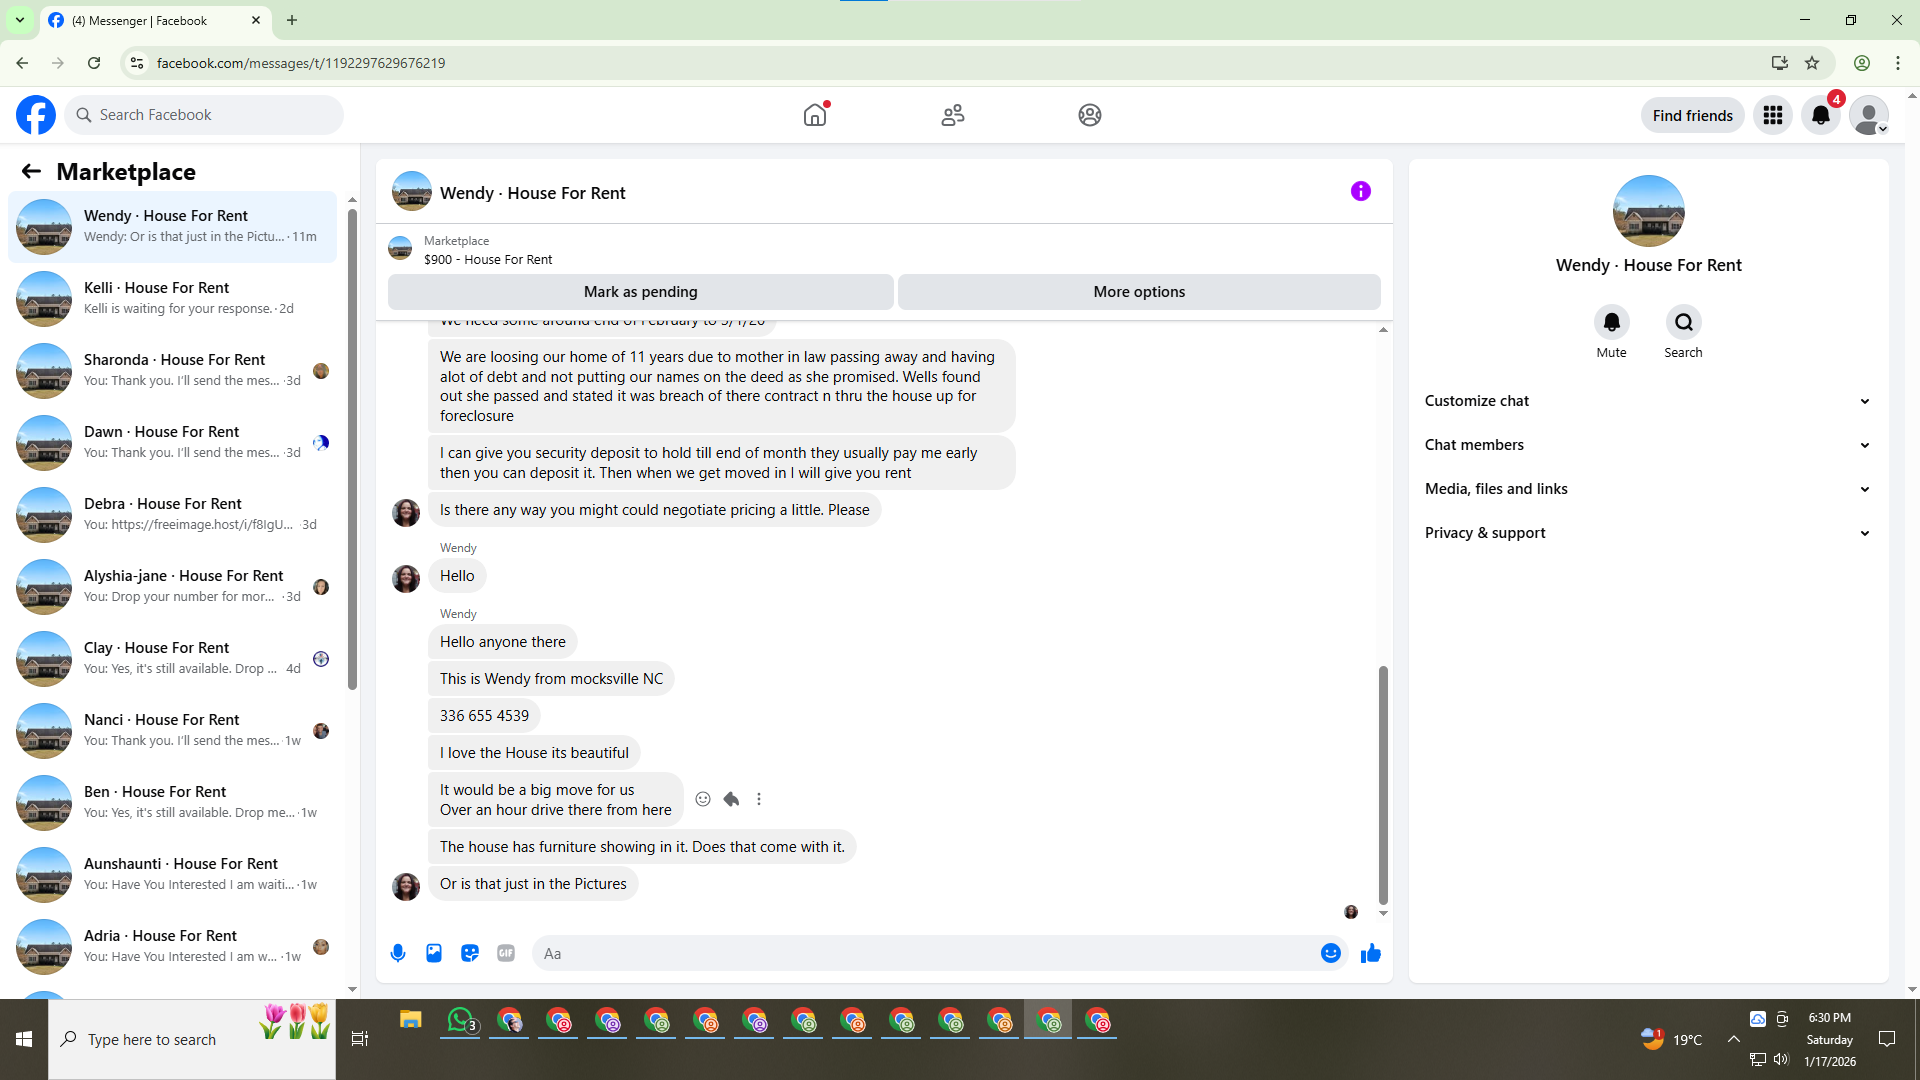
Task: Click the voice clip microphone icon
Action: (398, 953)
